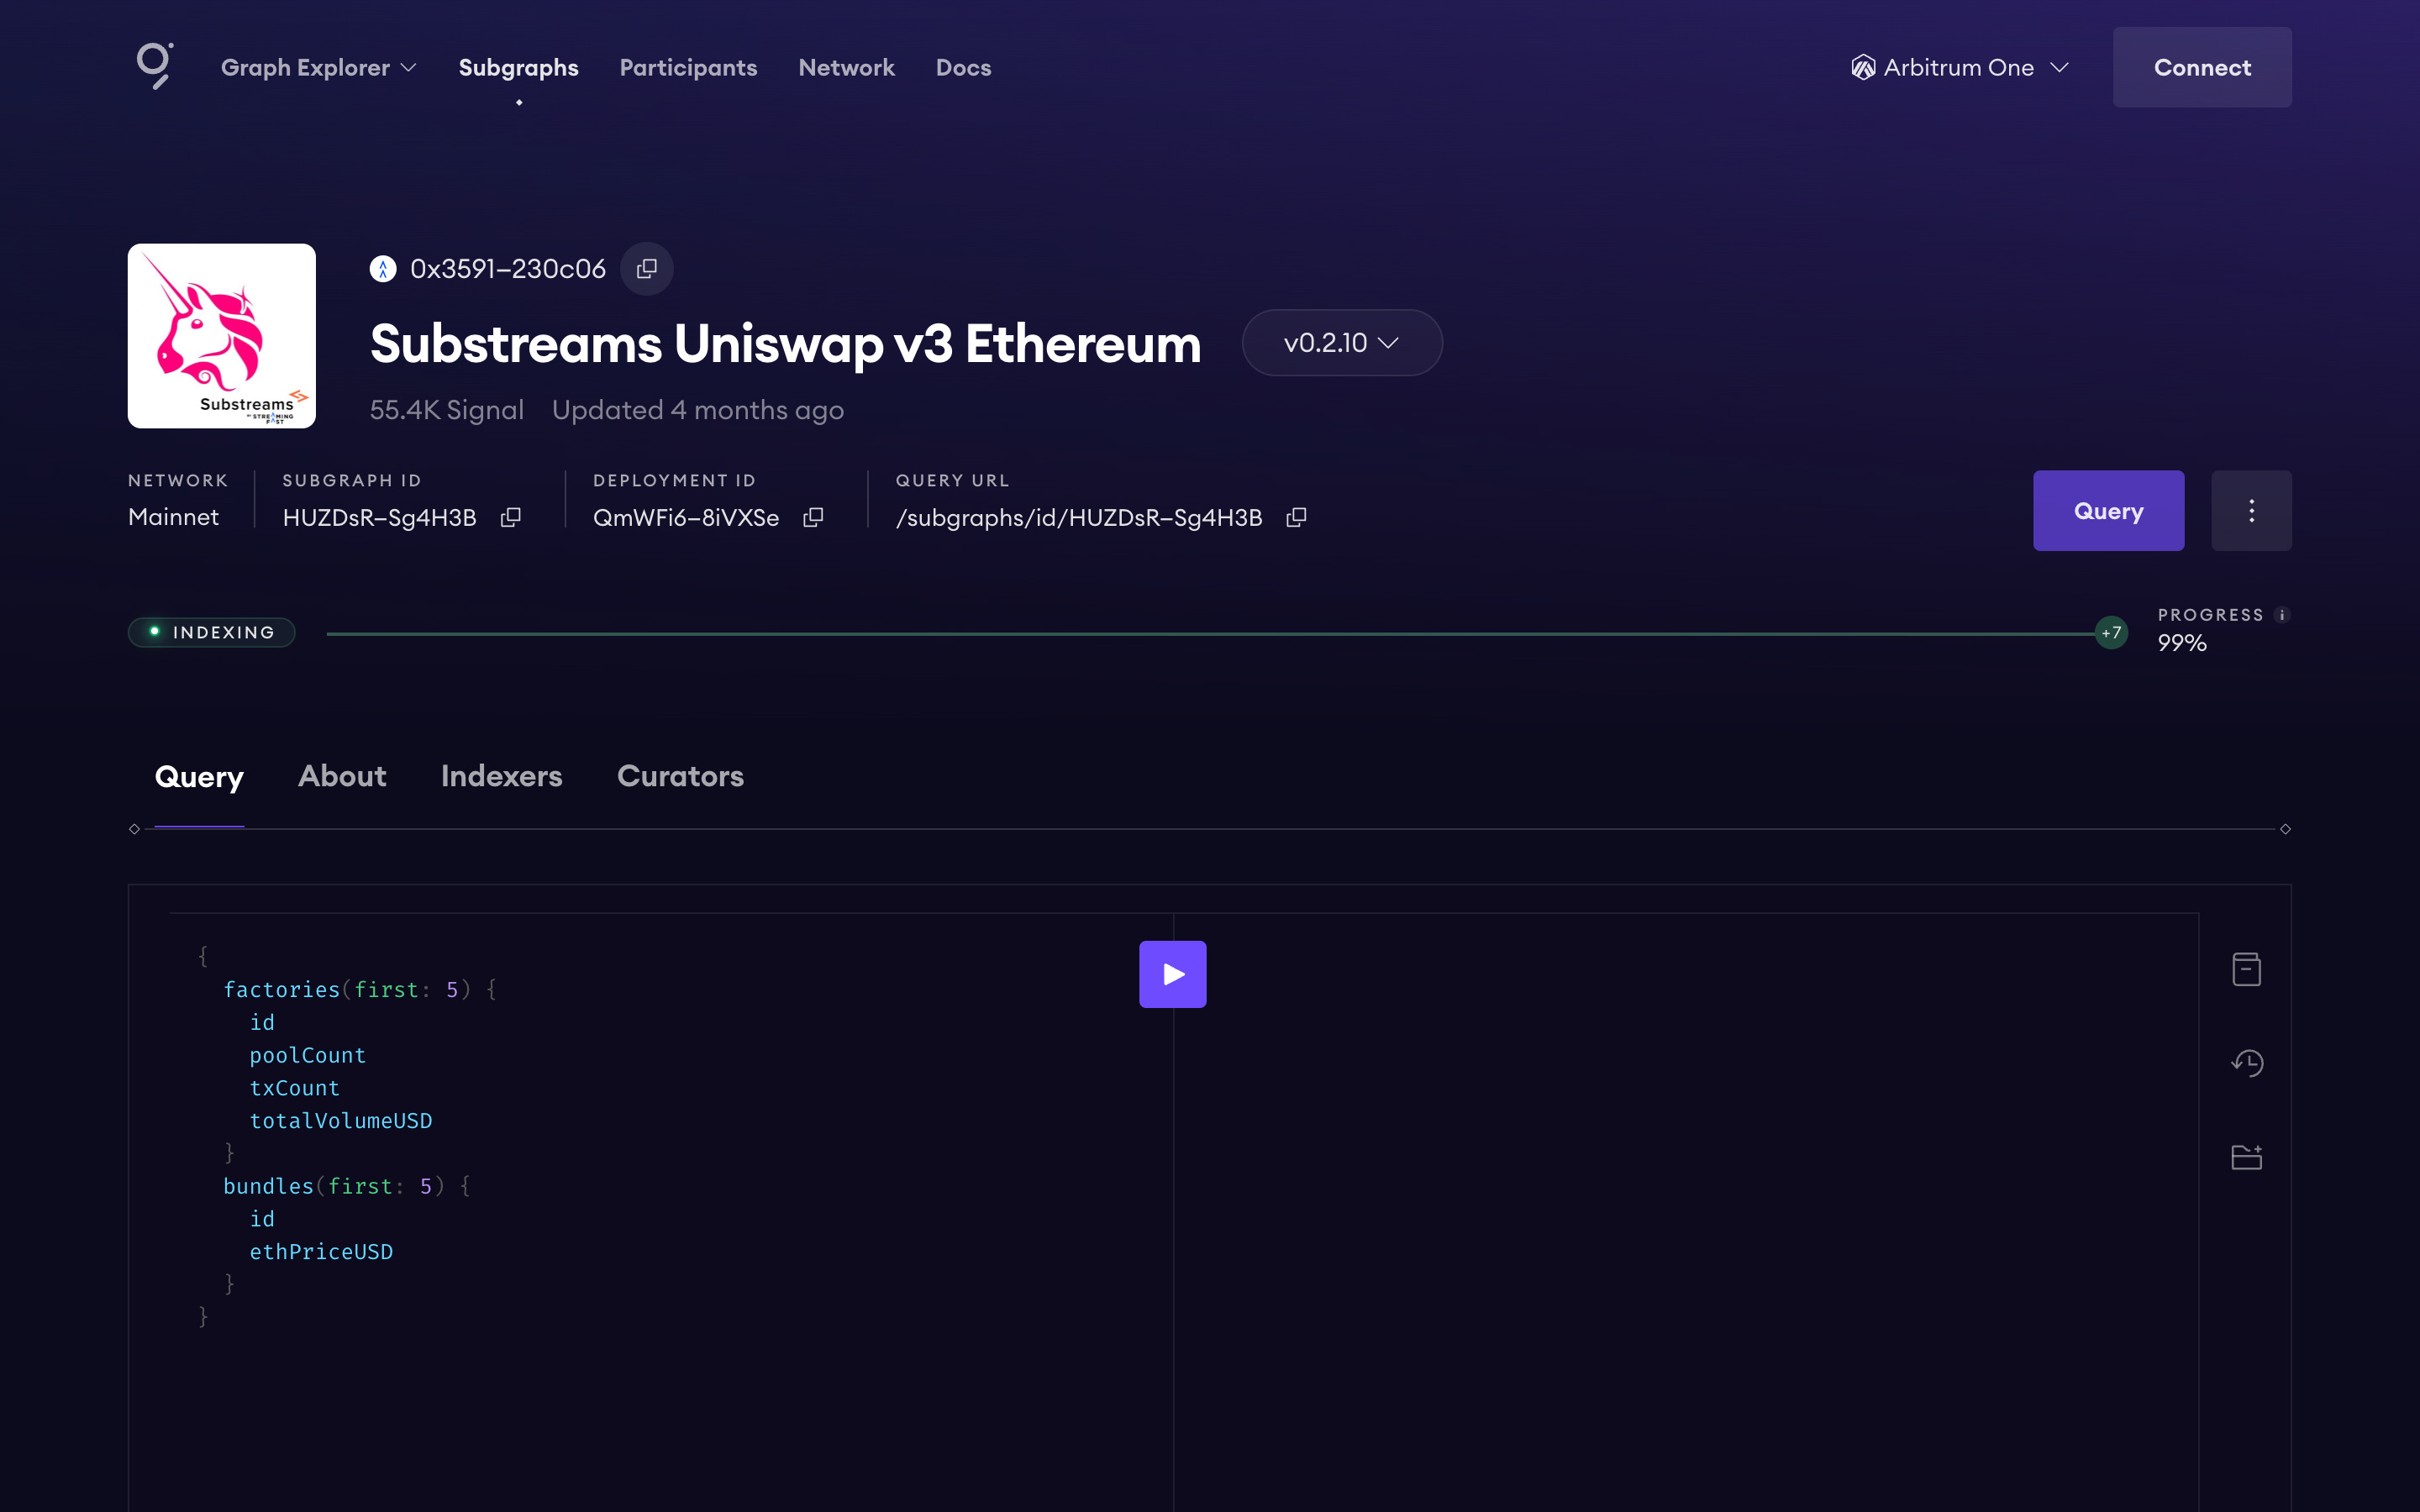Screen dimensions: 2420x1512
Task: Expand the Arbitrum One network selector
Action: (x=1959, y=67)
